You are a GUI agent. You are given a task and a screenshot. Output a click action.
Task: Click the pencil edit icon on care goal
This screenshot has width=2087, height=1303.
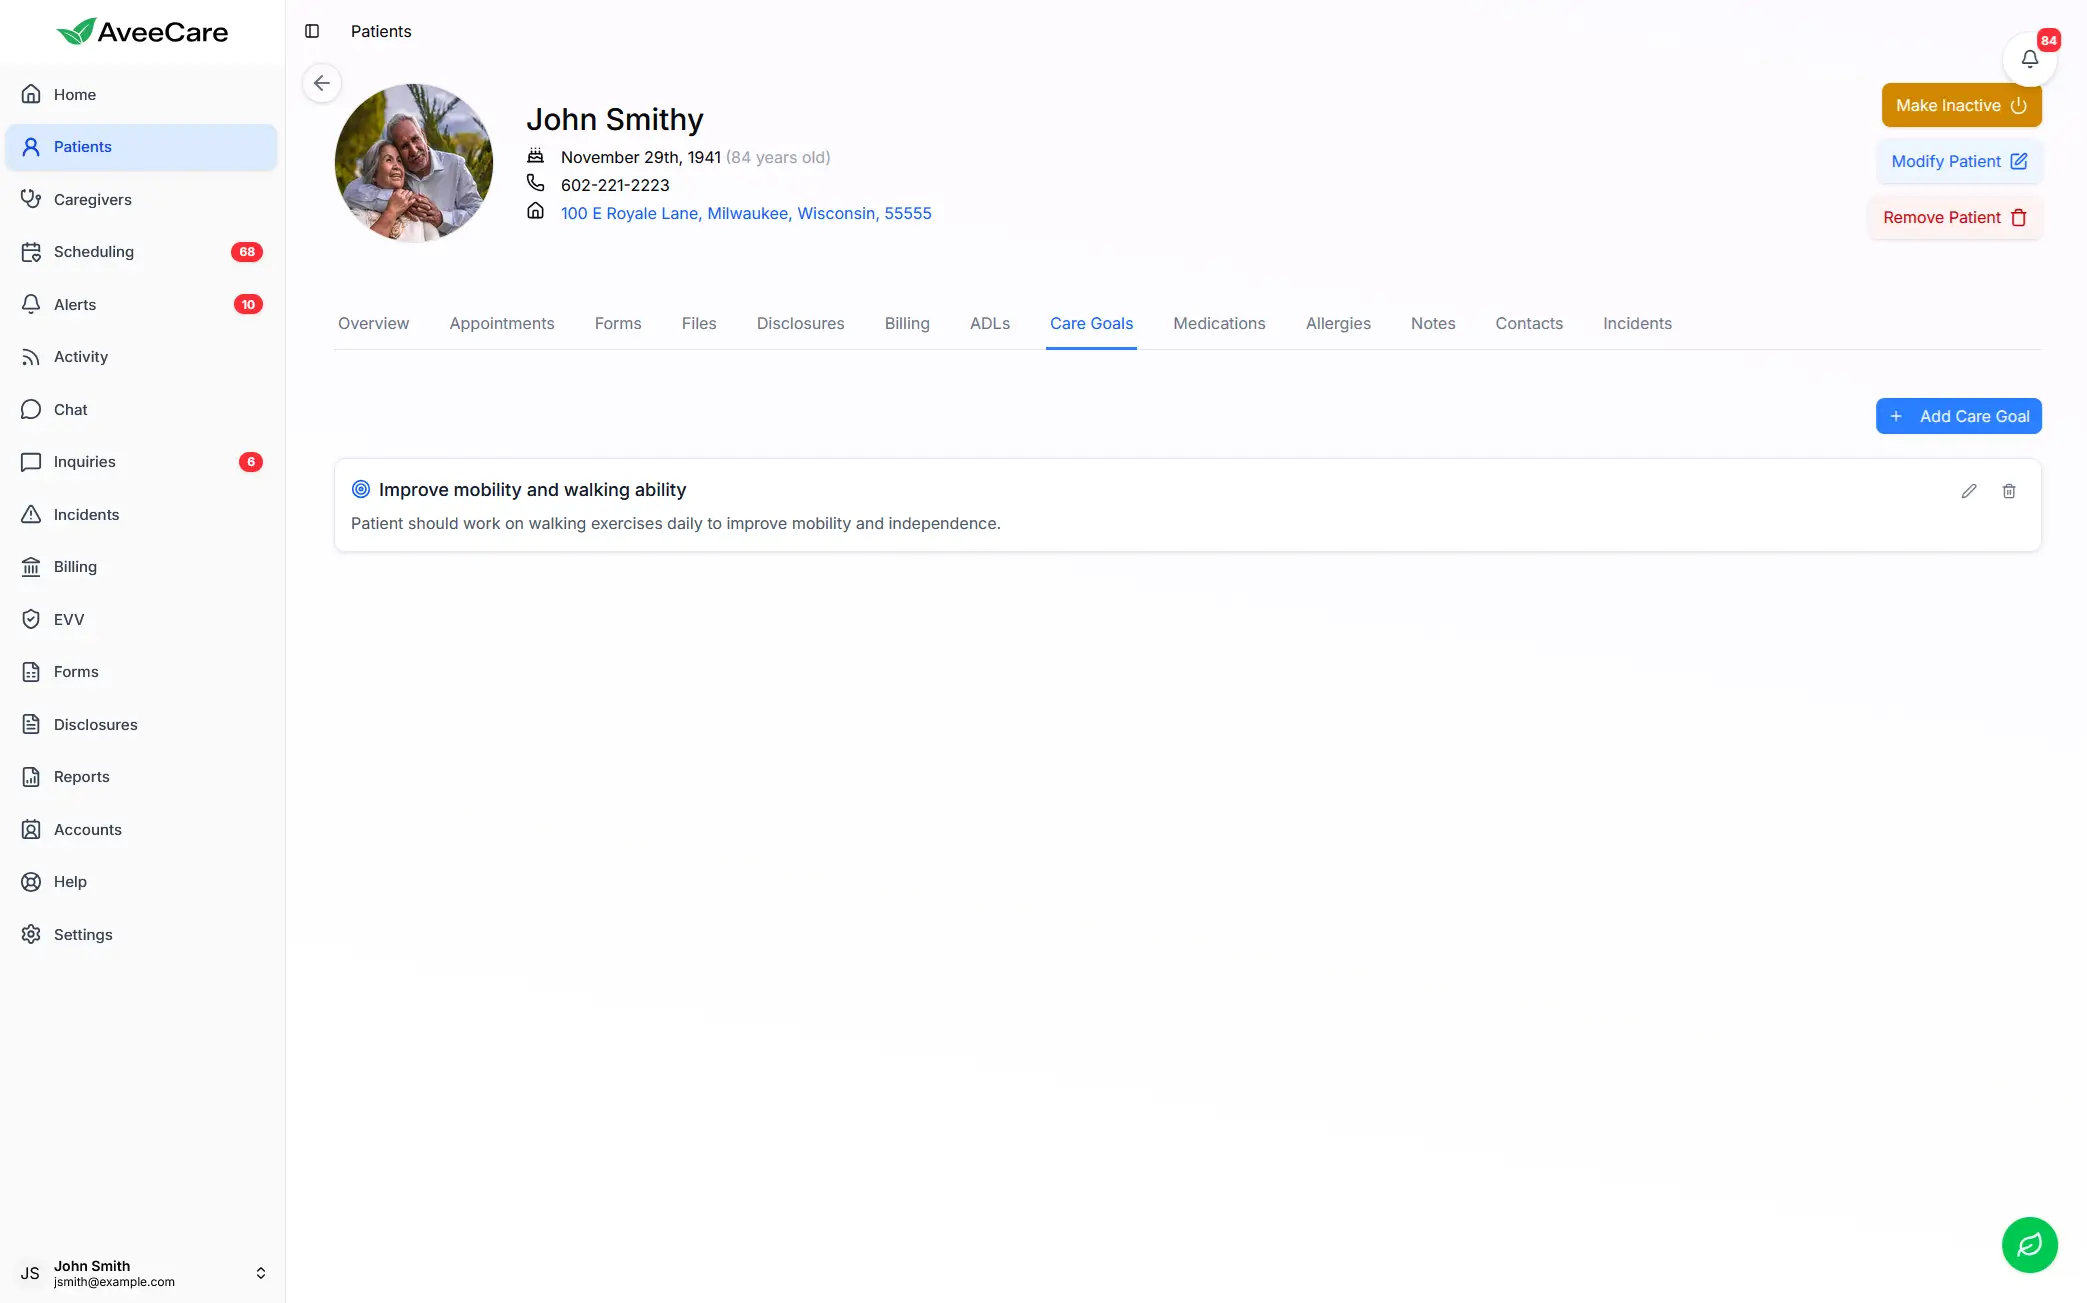1969,491
